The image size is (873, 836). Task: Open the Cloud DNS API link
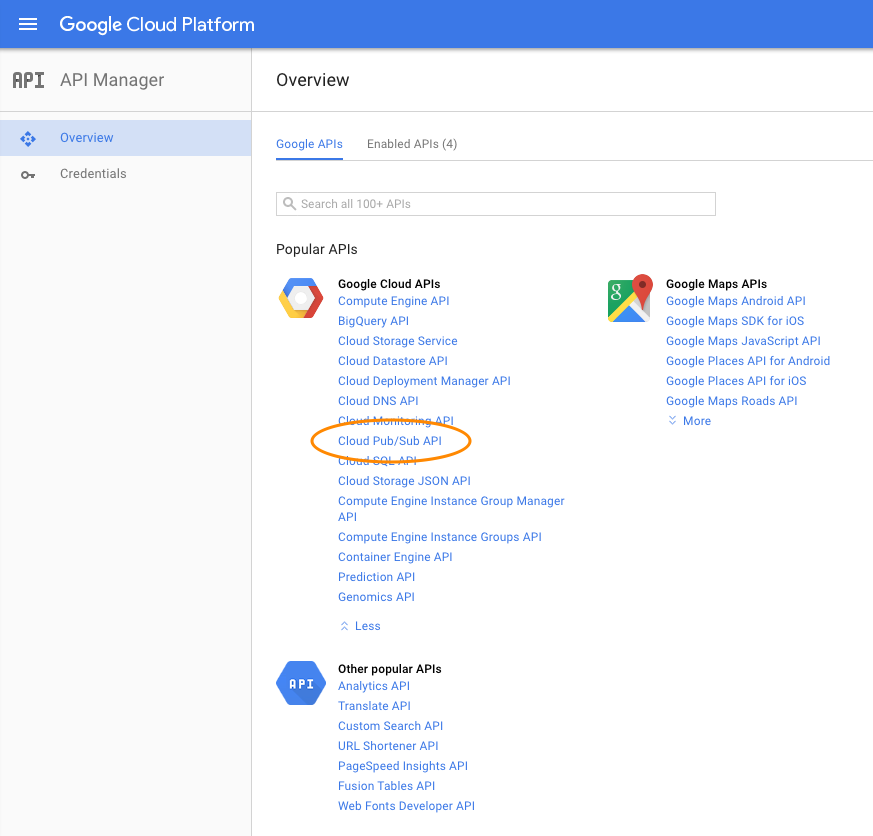pyautogui.click(x=378, y=401)
